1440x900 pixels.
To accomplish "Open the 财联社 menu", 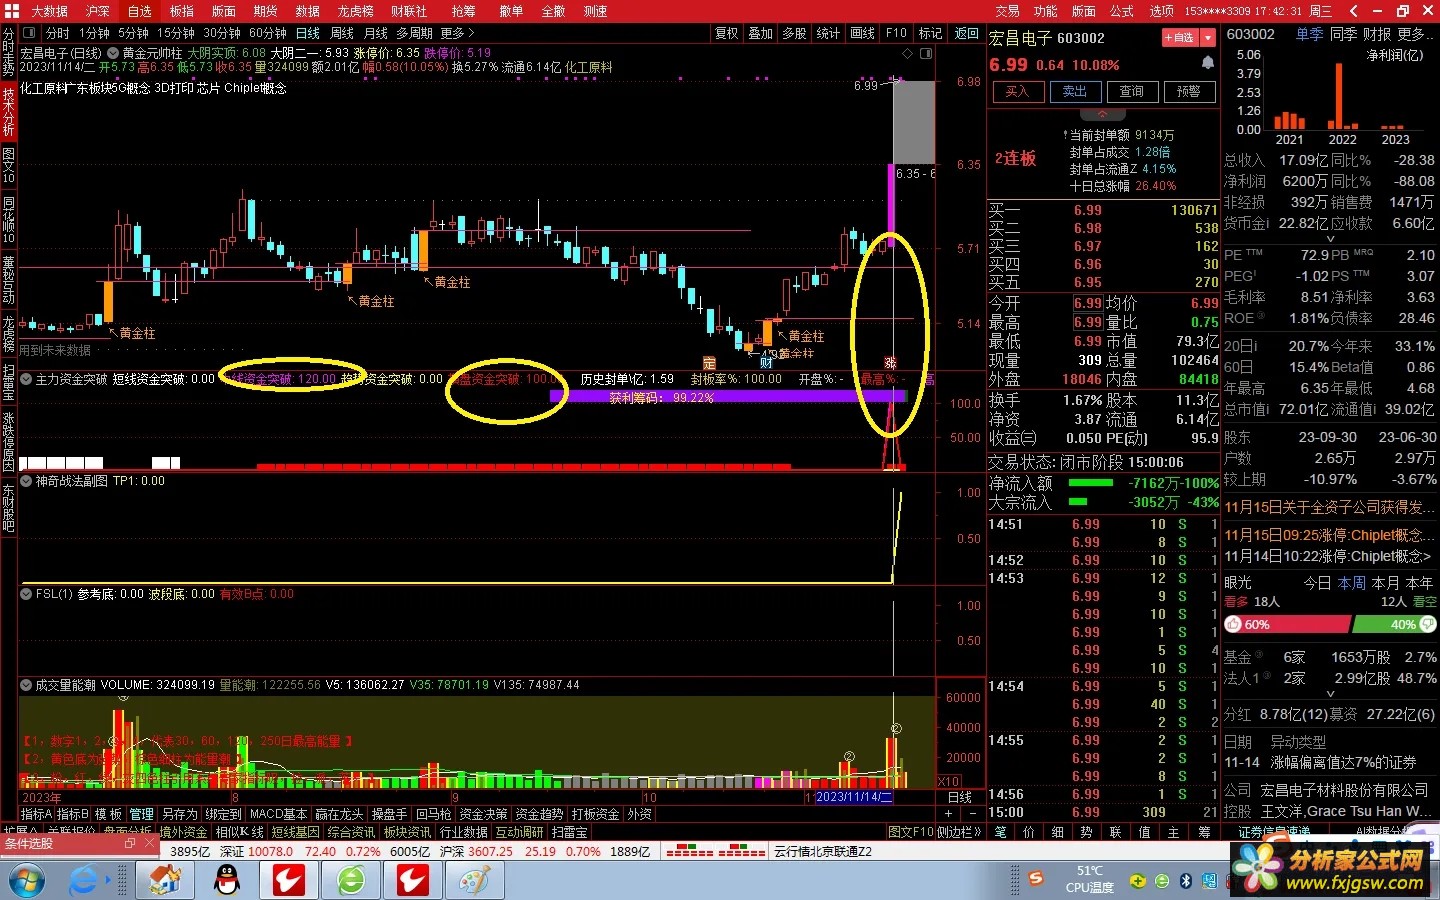I will pos(409,11).
